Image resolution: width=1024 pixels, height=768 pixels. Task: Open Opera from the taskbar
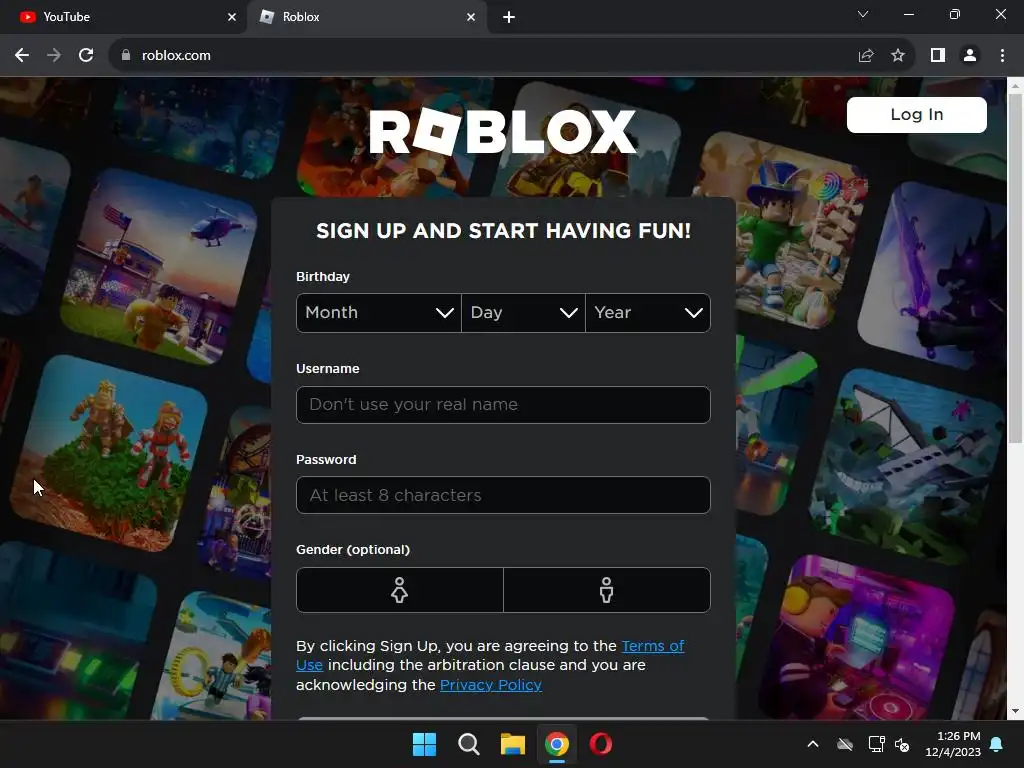pyautogui.click(x=601, y=744)
